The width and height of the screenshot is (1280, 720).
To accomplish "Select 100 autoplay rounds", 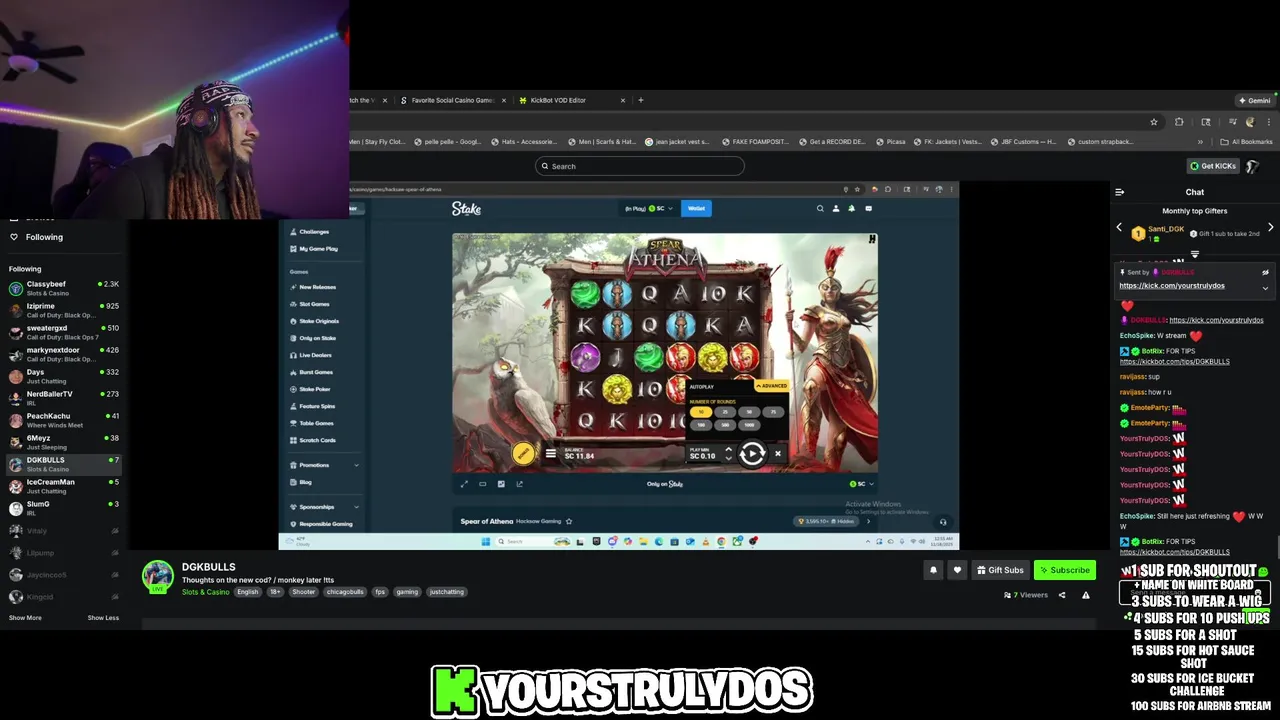I will [702, 424].
